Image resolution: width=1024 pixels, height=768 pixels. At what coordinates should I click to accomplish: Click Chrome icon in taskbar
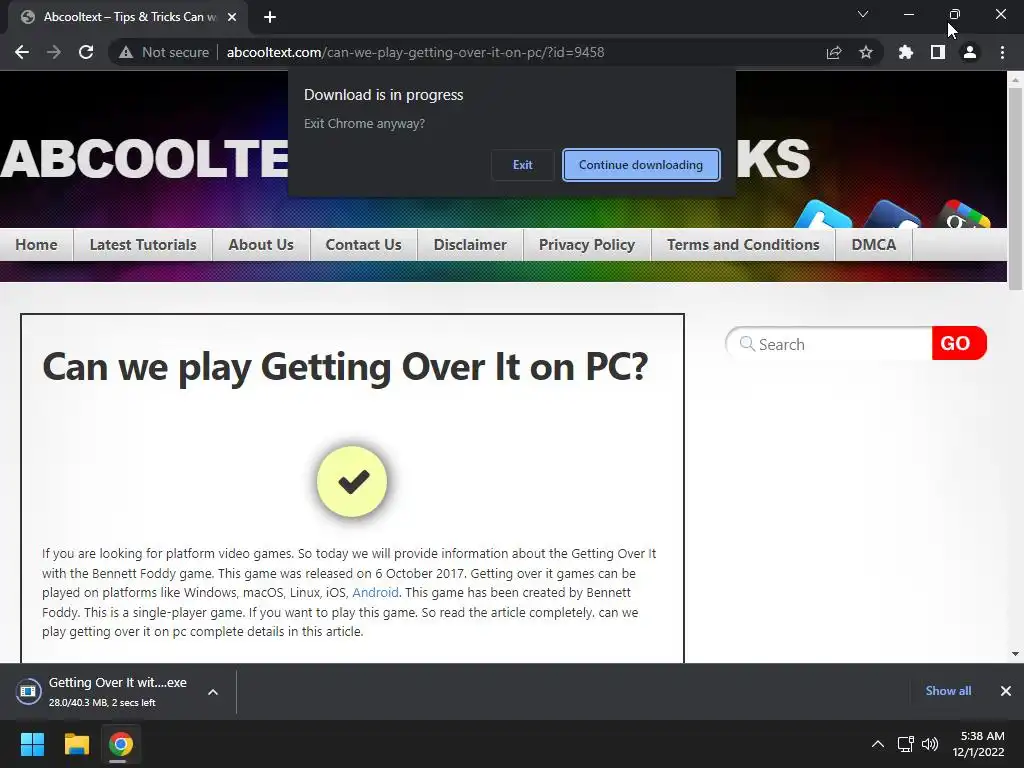(x=120, y=744)
